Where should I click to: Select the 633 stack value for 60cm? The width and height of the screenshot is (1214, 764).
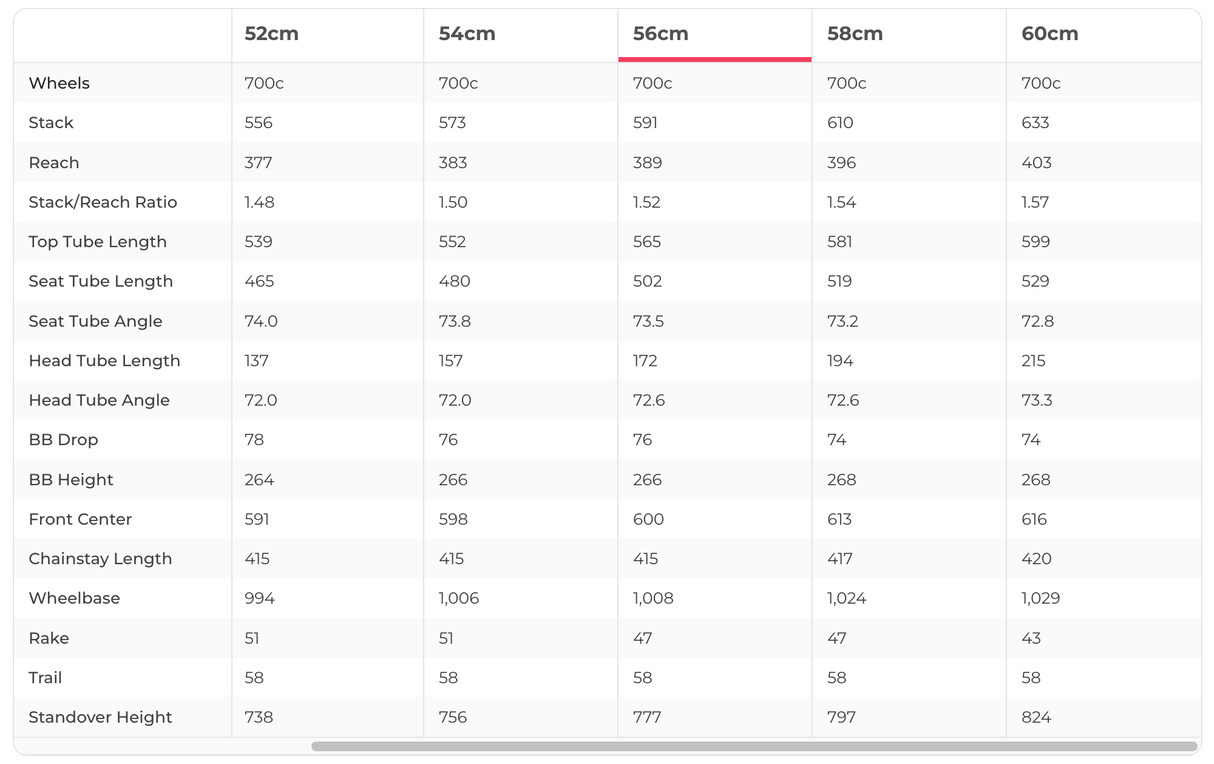pos(1035,123)
